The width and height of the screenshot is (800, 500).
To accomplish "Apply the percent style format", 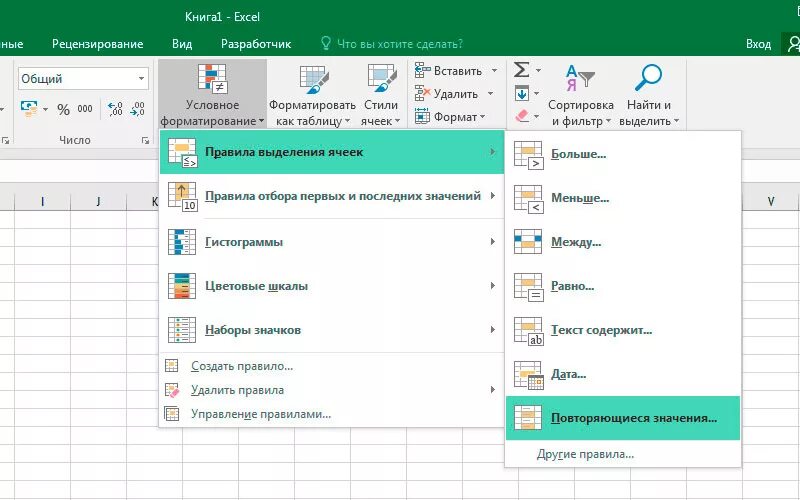I will (x=63, y=109).
